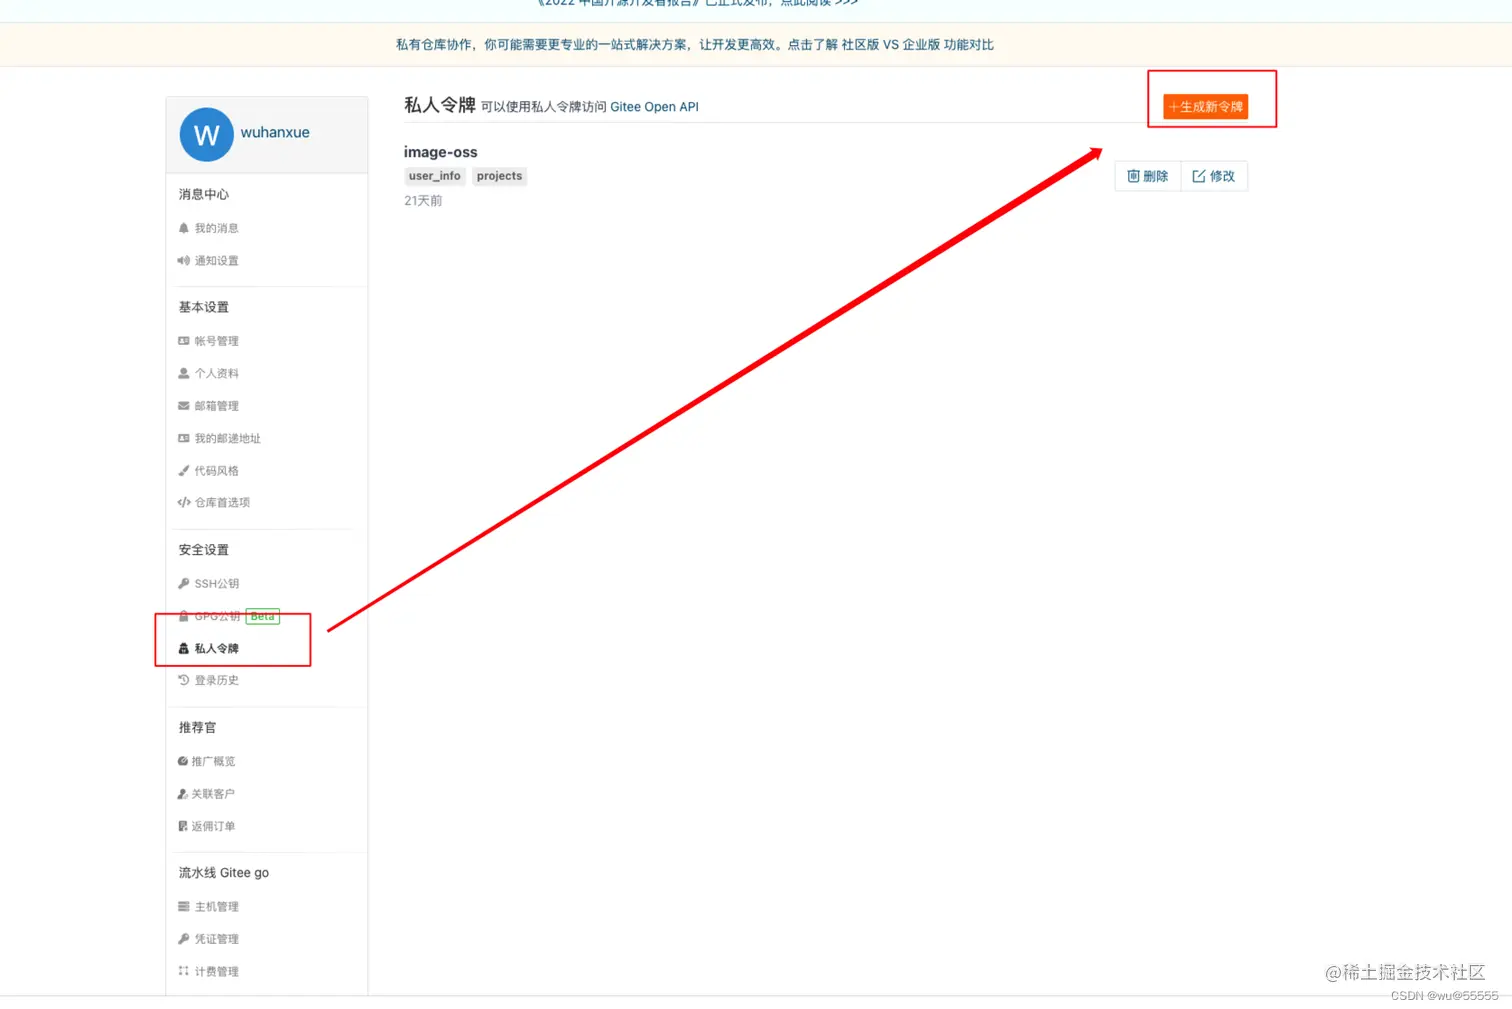Click the speaker icon beside 通知设置
The height and width of the screenshot is (1009, 1512).
(184, 260)
